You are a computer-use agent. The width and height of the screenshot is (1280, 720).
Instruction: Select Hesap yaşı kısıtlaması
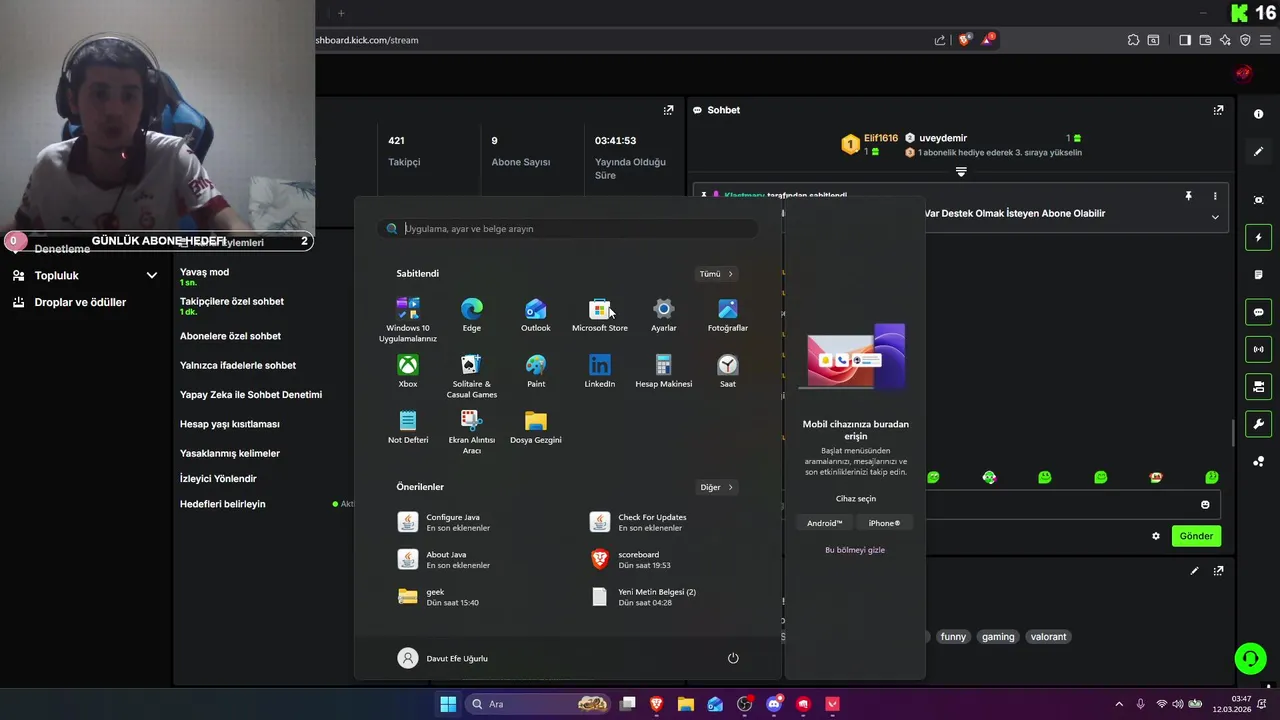coord(230,424)
